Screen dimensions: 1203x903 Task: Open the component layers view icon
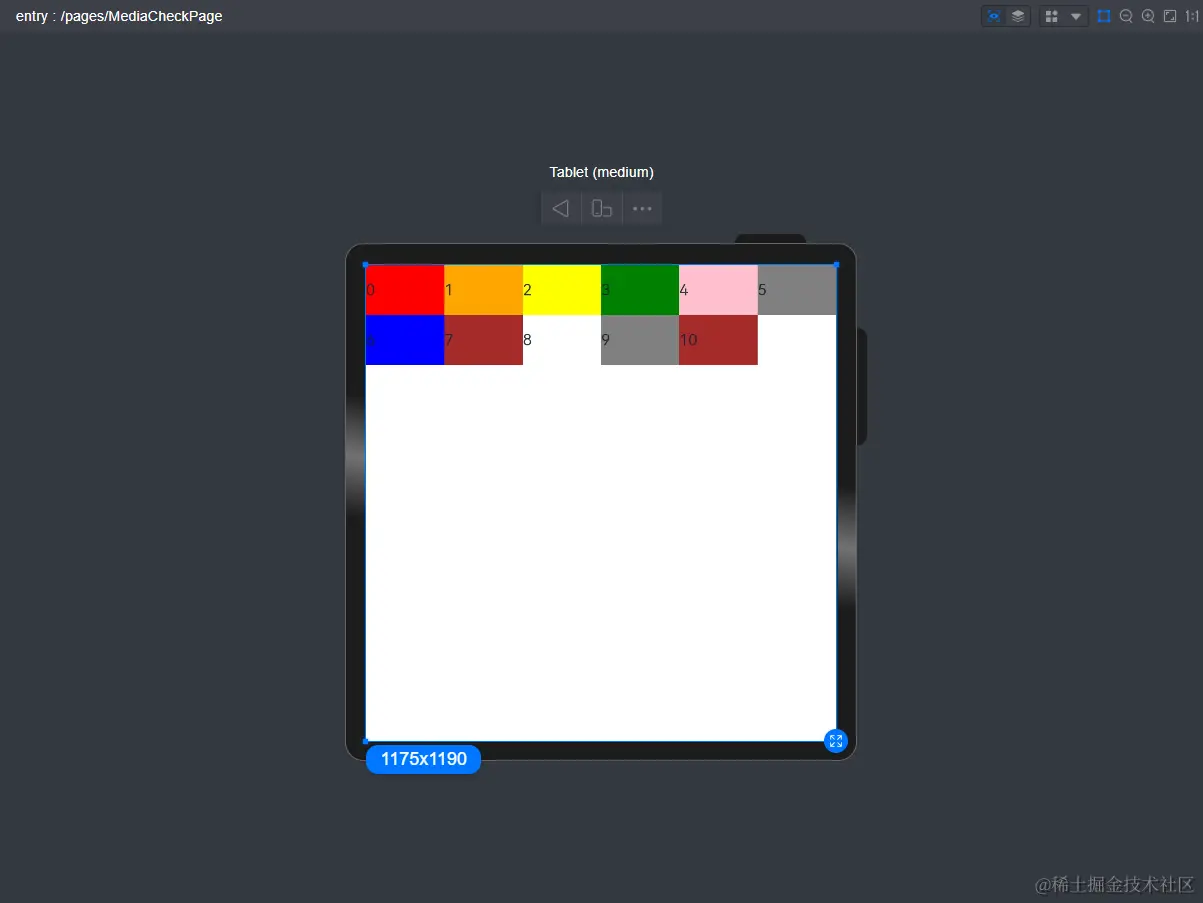tap(1018, 16)
